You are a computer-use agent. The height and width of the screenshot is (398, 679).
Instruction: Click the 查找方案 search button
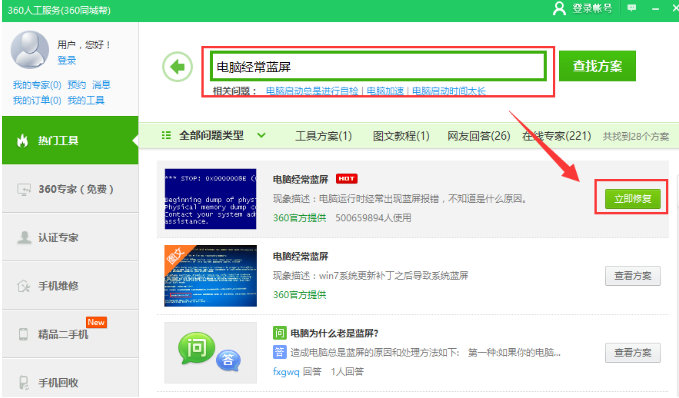click(x=597, y=66)
